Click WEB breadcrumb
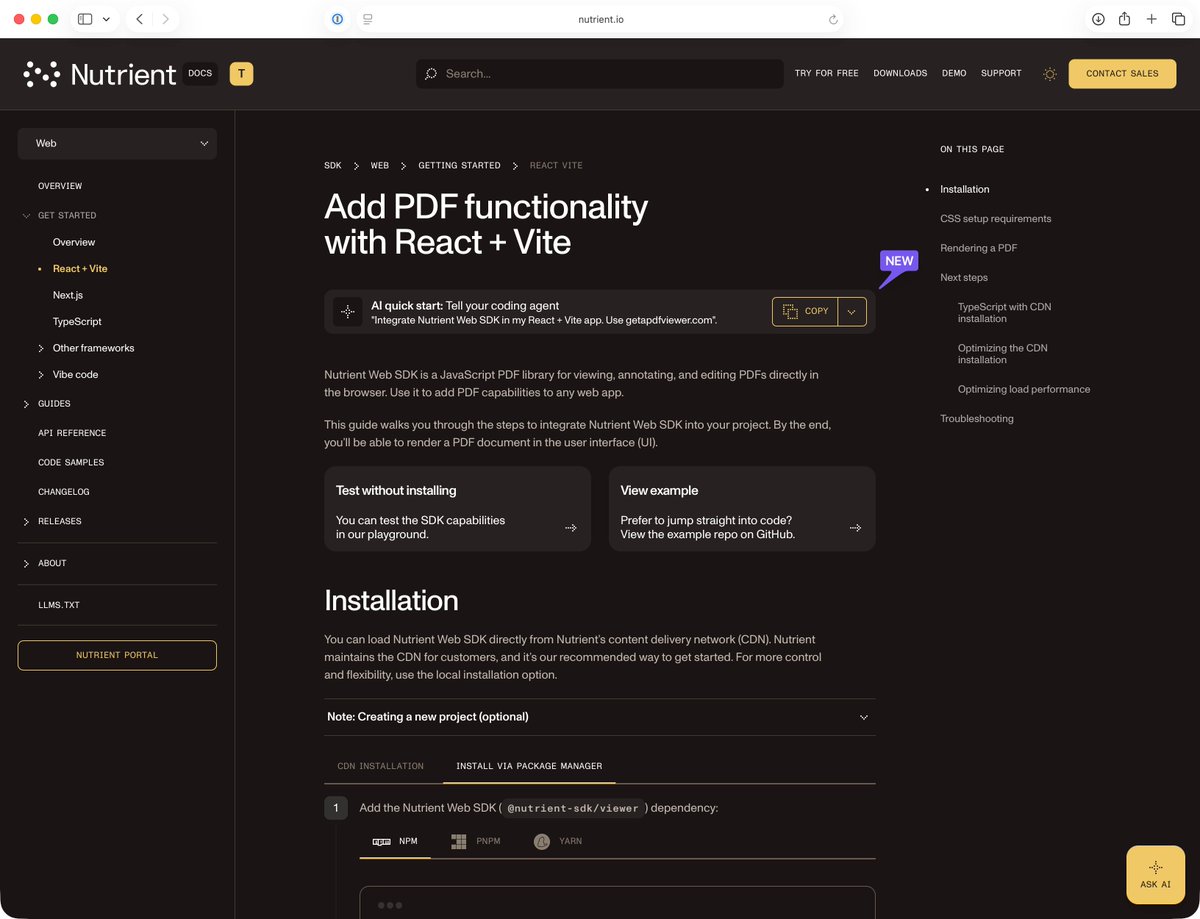The width and height of the screenshot is (1200, 919). click(380, 166)
